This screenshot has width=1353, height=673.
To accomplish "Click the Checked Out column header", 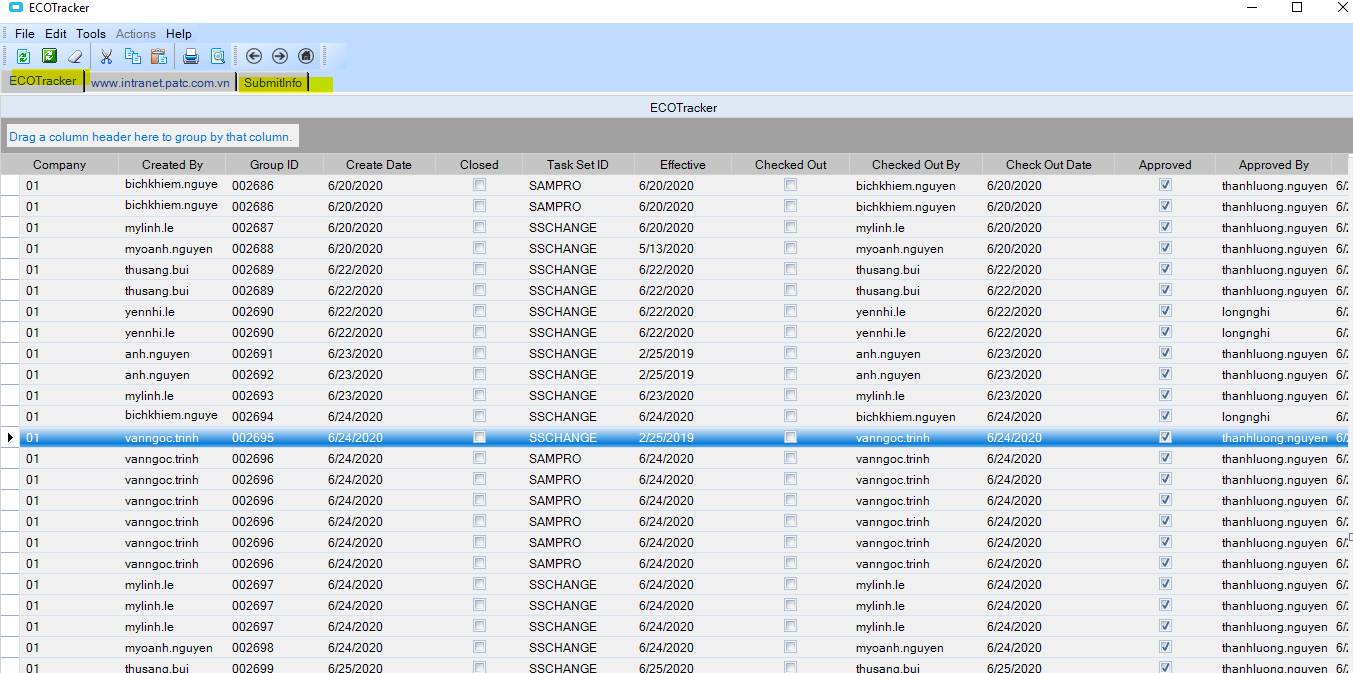I will click(x=791, y=165).
